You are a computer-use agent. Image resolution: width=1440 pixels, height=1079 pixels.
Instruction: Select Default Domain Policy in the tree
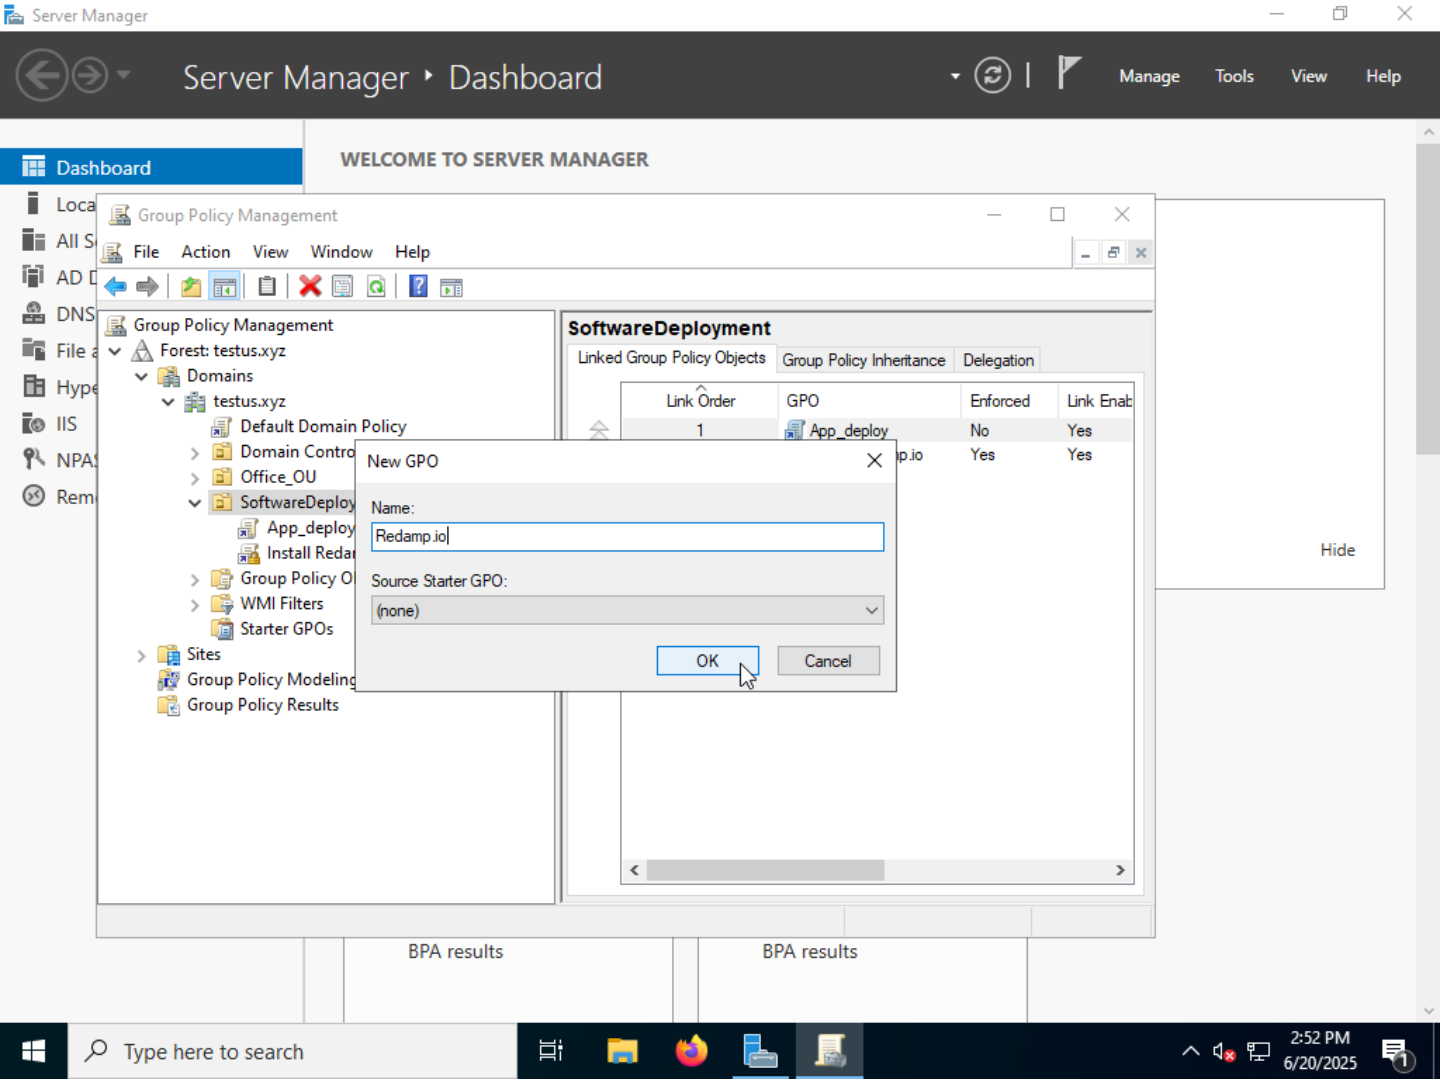pos(323,427)
